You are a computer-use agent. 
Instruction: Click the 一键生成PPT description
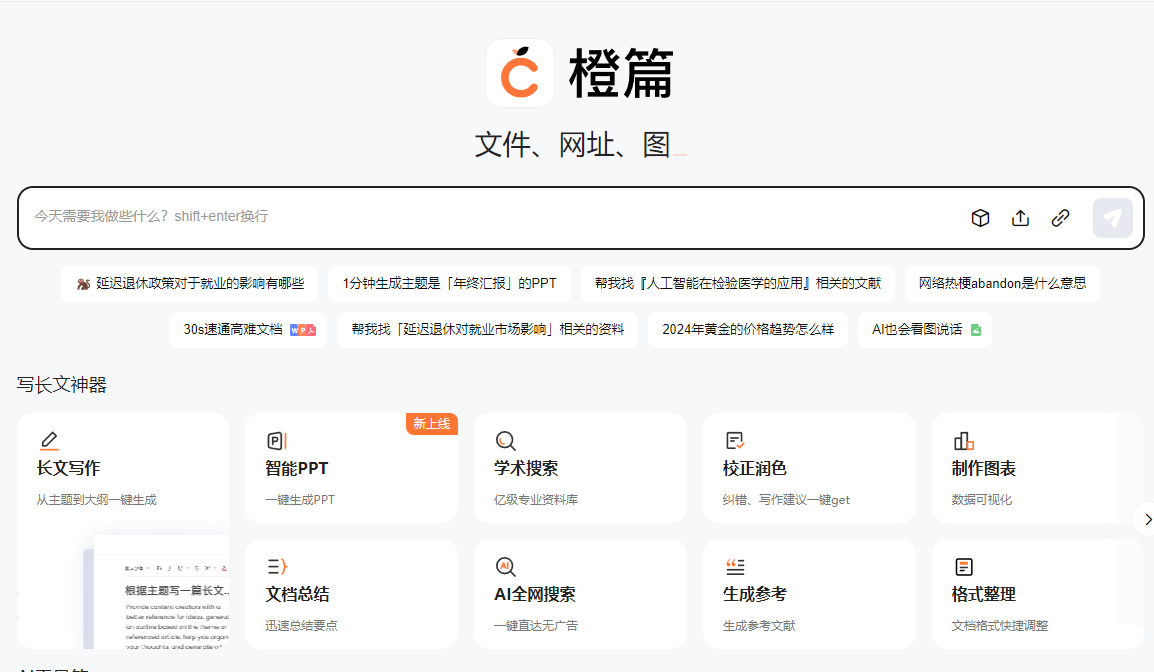[x=300, y=500]
